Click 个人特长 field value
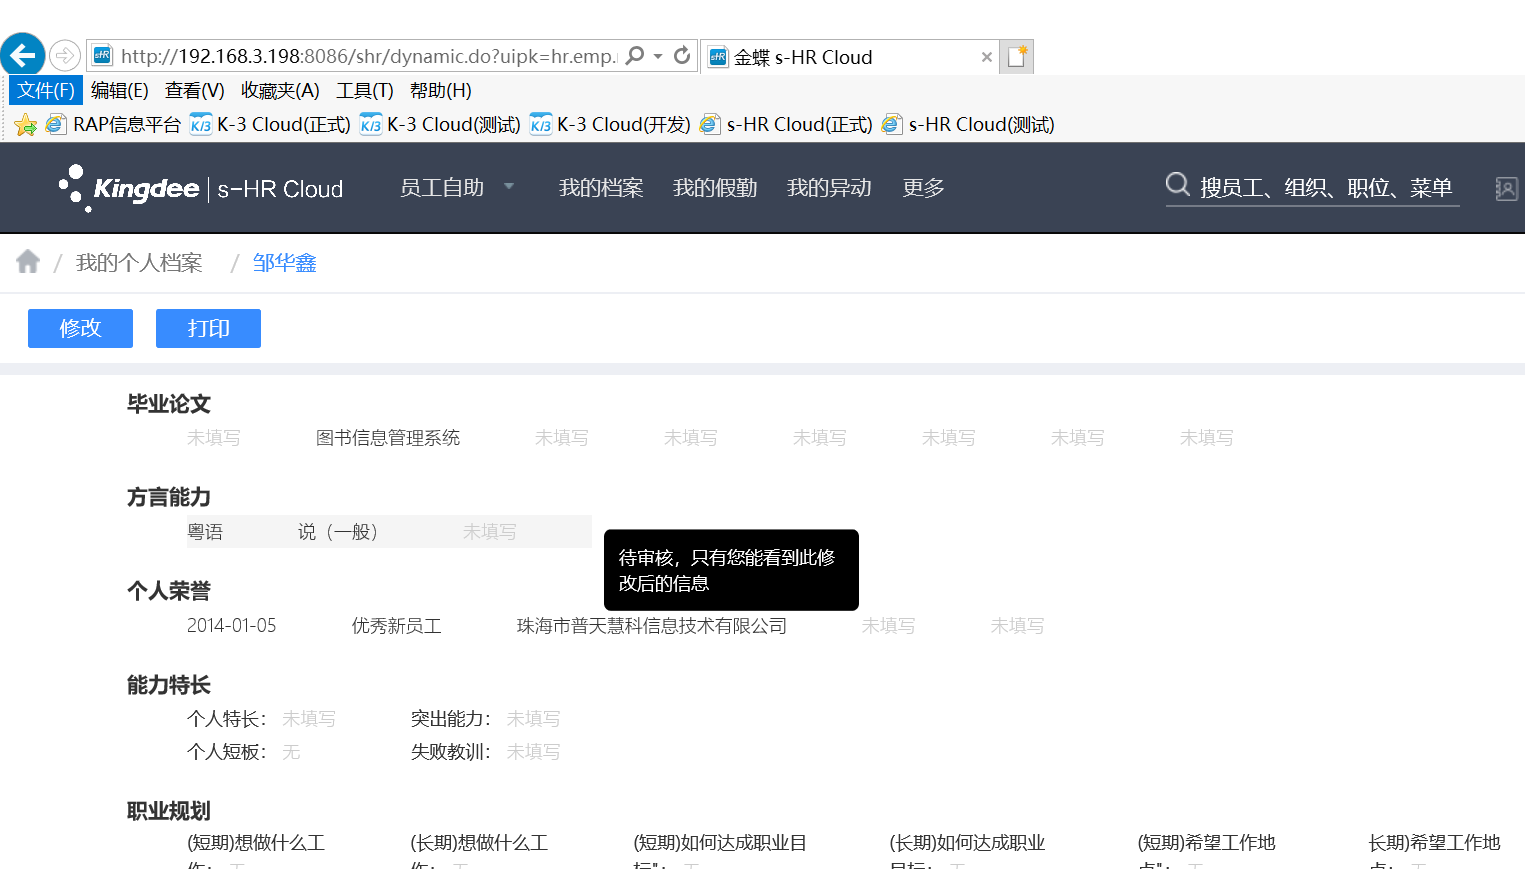The width and height of the screenshot is (1525, 869). 309,718
